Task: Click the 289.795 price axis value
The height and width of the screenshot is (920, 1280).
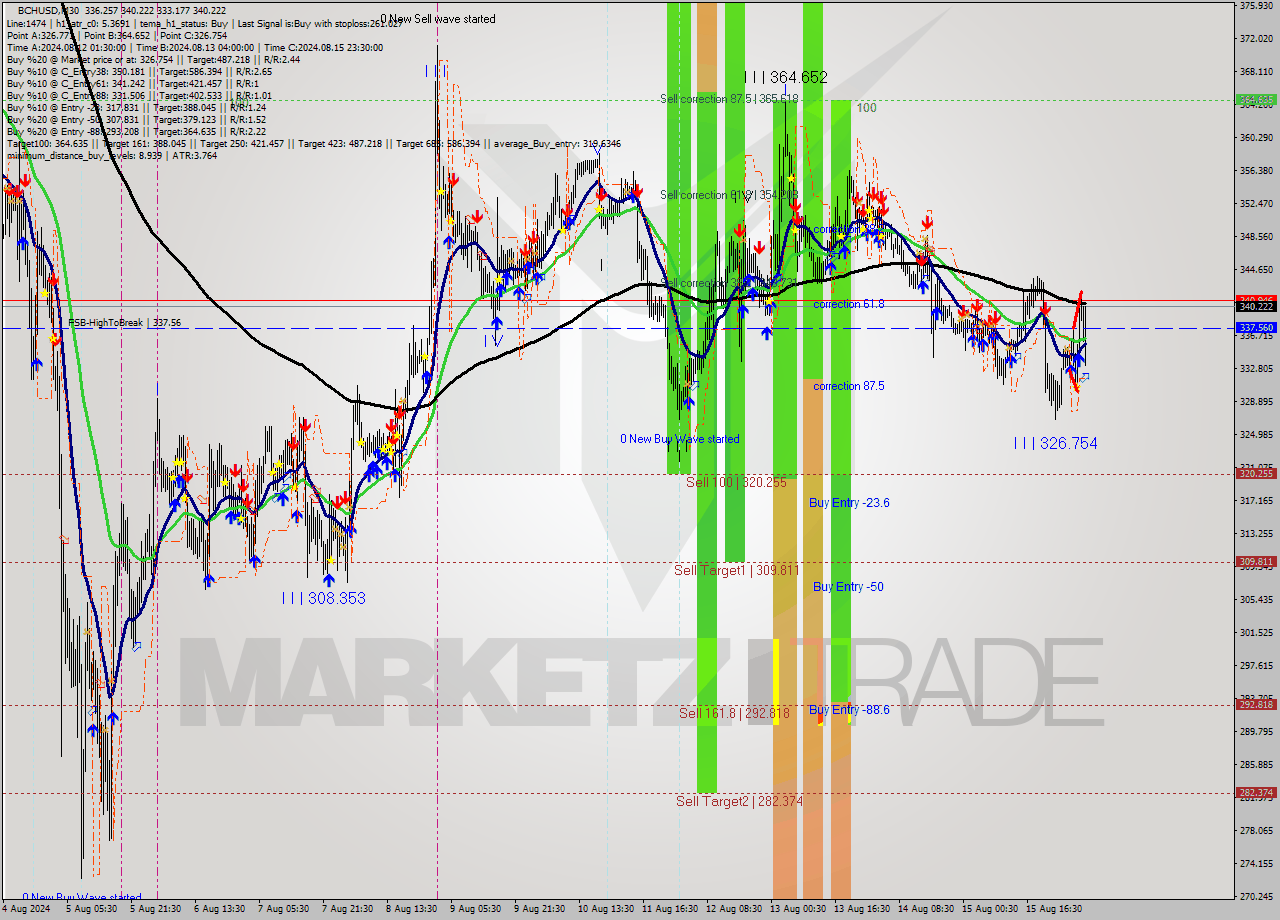Action: (1257, 732)
